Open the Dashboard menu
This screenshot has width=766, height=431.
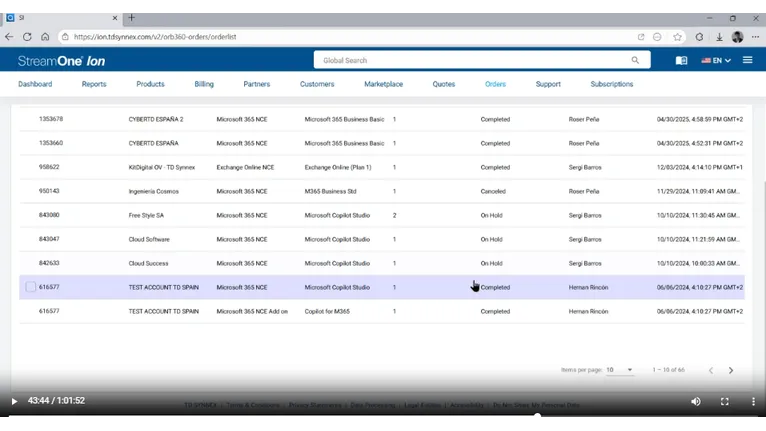pyautogui.click(x=35, y=84)
